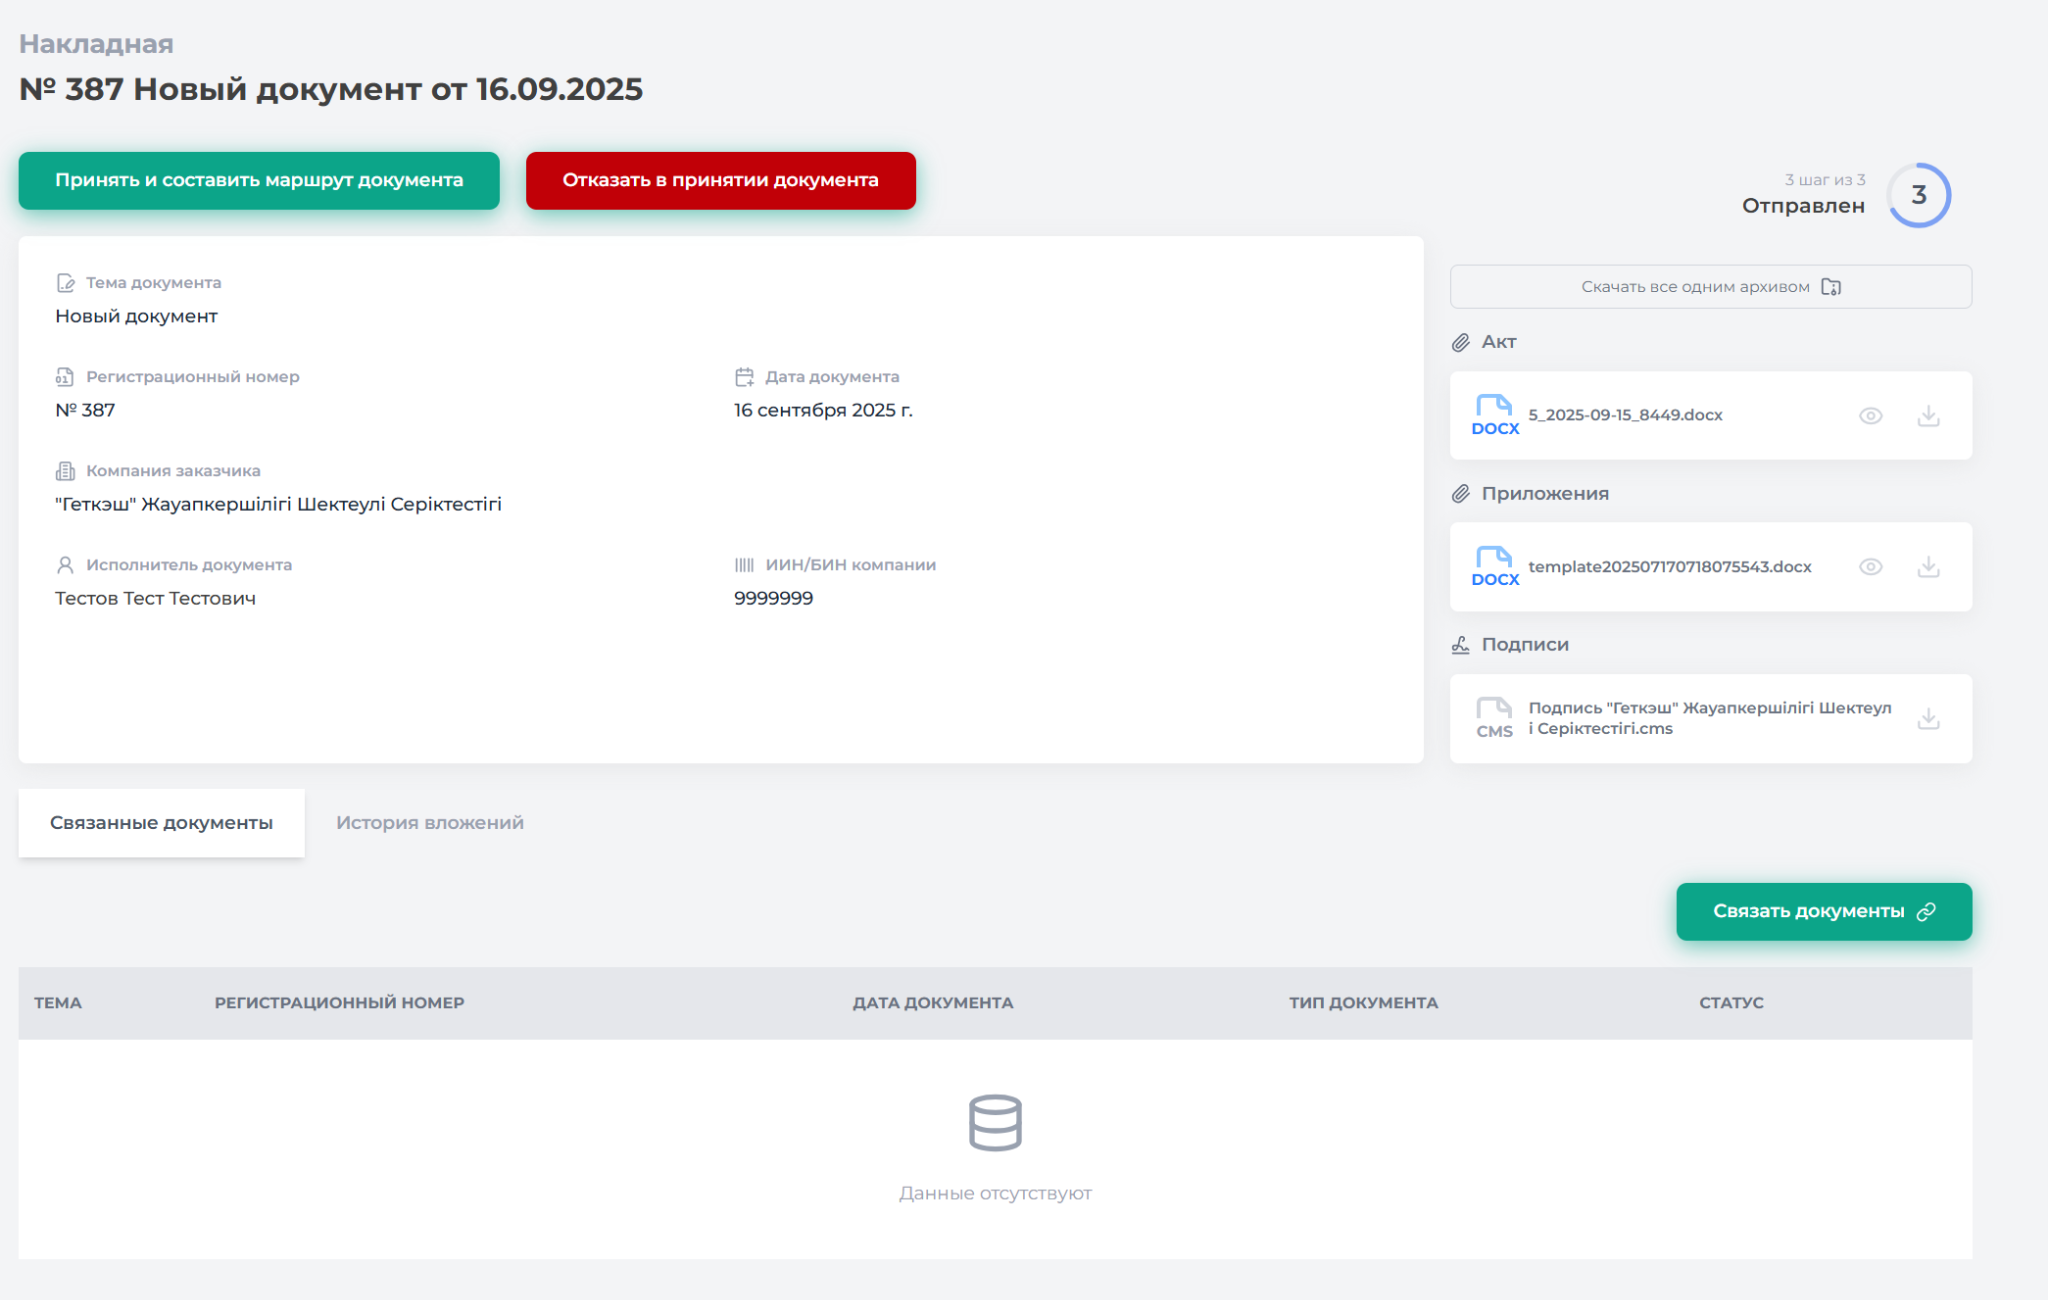Click the Статус column header
The image size is (2048, 1300).
click(x=1730, y=1003)
